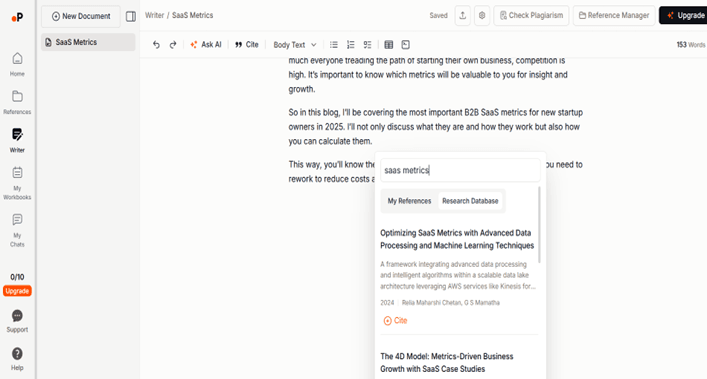Image resolution: width=707 pixels, height=379 pixels.
Task: Click the Paperpal logo icon
Action: (17, 18)
